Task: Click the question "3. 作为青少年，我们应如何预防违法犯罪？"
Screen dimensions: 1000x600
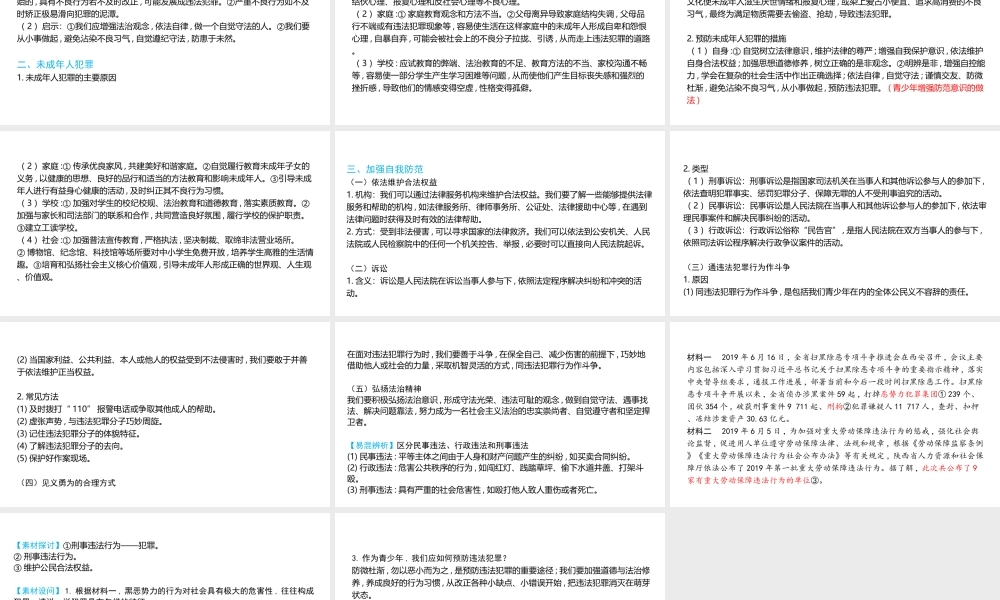Action: (x=429, y=559)
